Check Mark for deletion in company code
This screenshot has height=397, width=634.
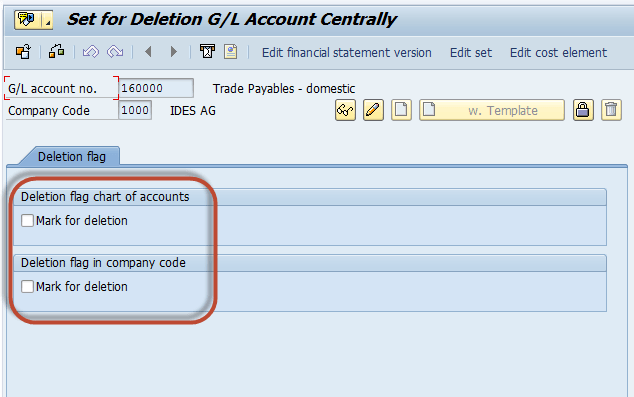(27, 287)
